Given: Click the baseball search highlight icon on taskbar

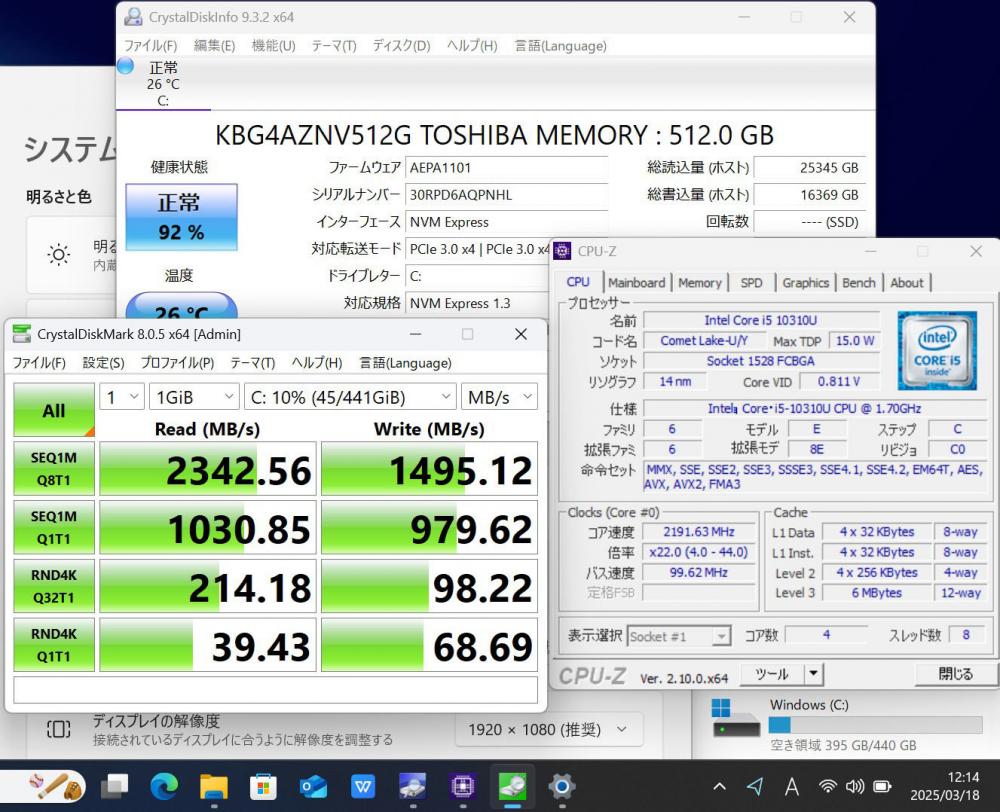Looking at the screenshot, I should pyautogui.click(x=56, y=786).
